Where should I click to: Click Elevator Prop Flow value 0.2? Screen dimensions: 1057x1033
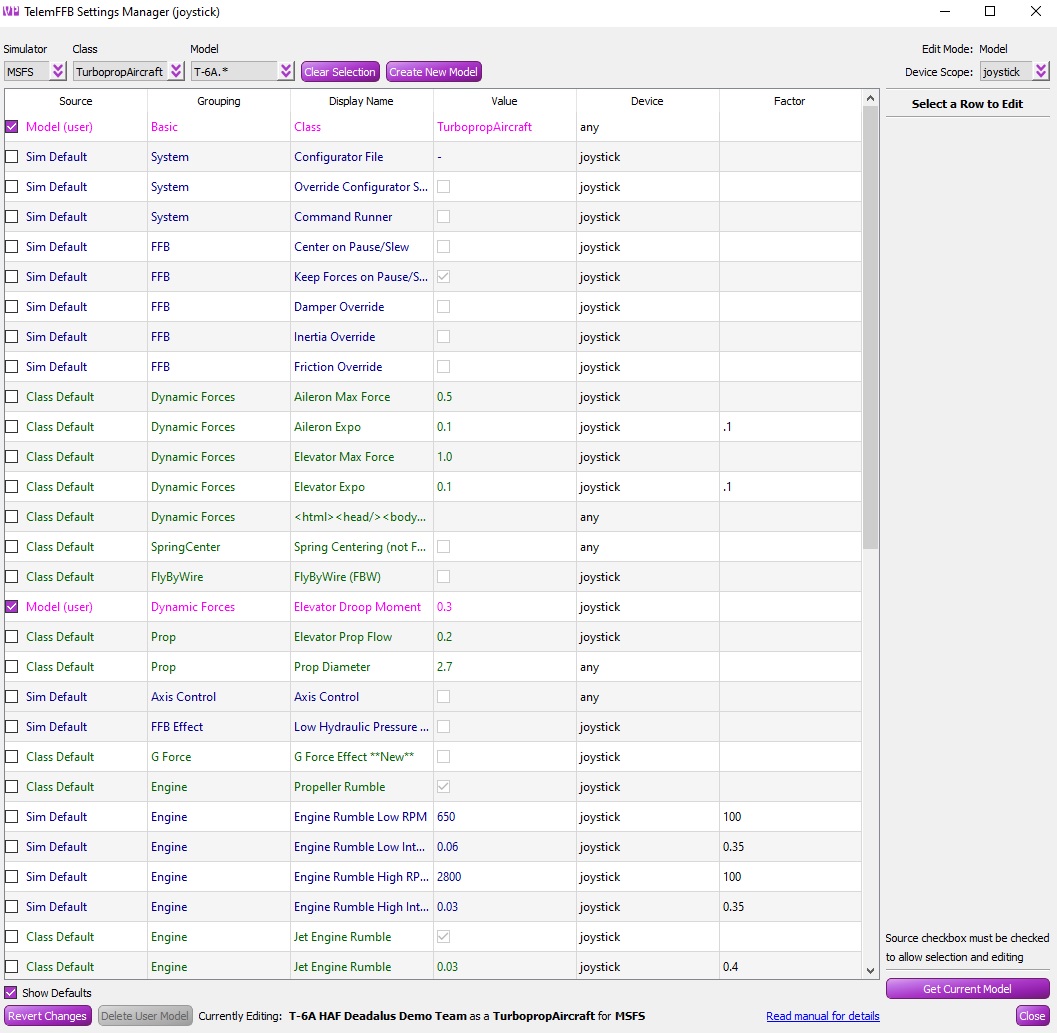pos(444,637)
